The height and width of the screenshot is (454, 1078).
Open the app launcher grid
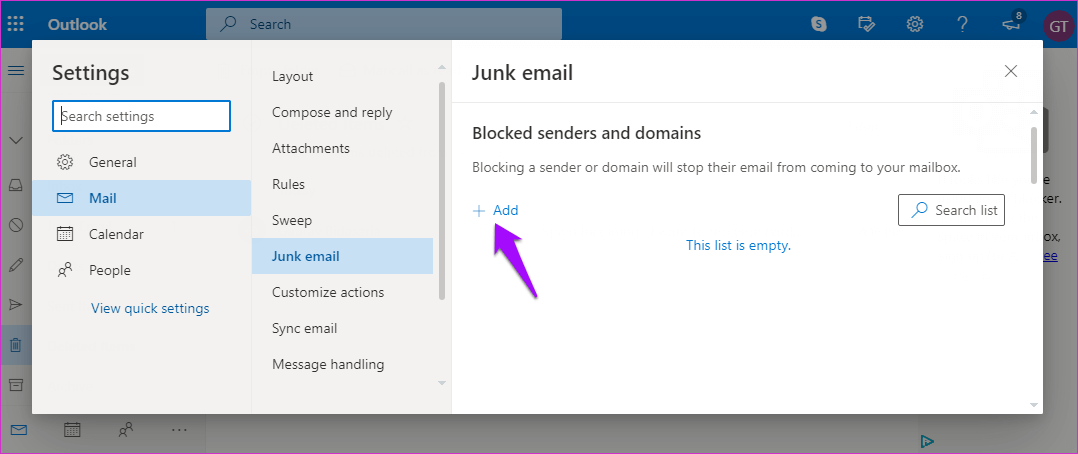[16, 24]
